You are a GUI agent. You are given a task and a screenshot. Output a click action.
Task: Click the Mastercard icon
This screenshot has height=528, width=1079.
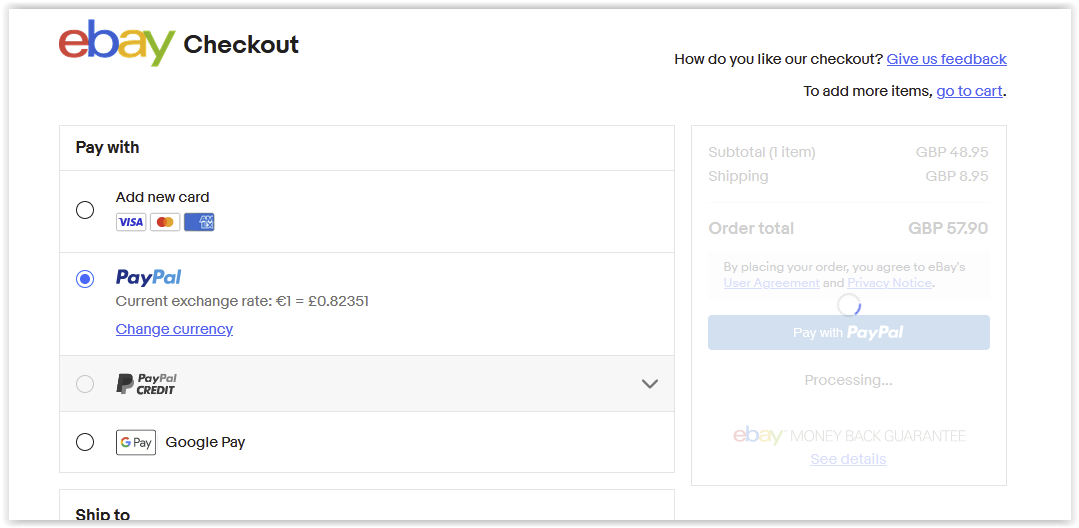tap(165, 222)
